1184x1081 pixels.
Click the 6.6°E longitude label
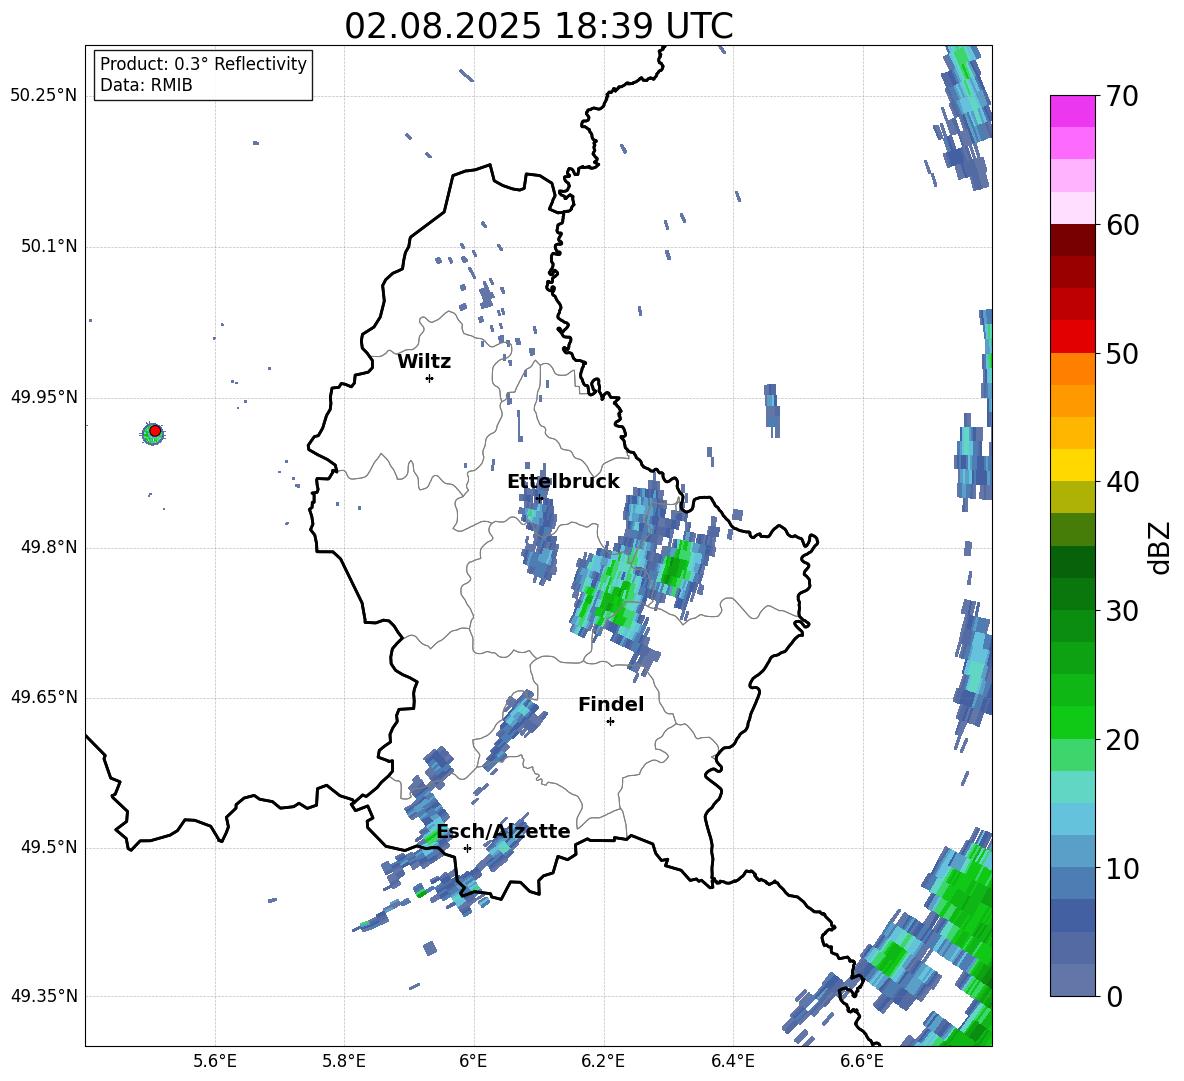(862, 1062)
